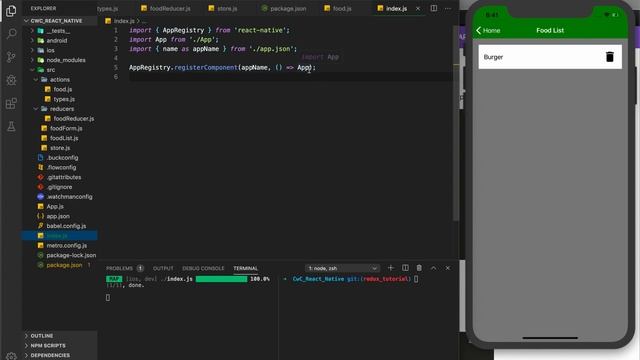
Task: Click the editor vertical scrollbar
Action: 455,122
